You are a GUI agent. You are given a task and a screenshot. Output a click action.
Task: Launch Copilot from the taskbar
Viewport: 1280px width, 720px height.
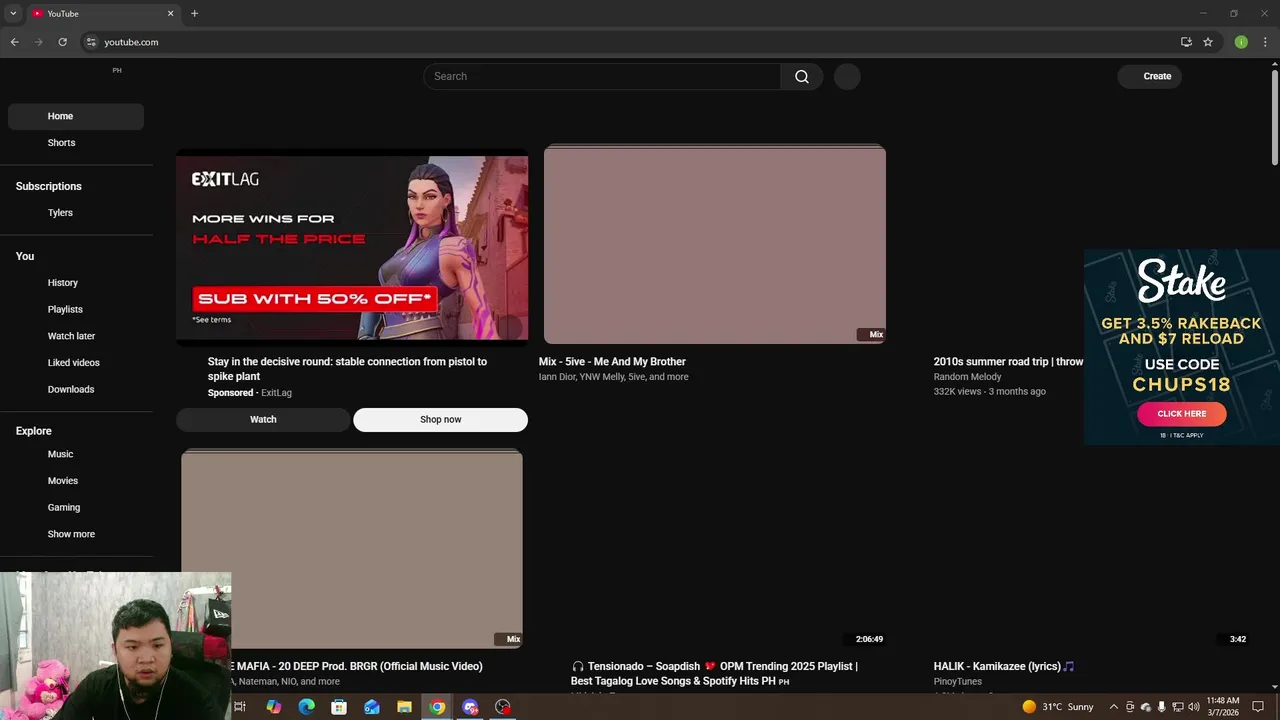point(273,707)
